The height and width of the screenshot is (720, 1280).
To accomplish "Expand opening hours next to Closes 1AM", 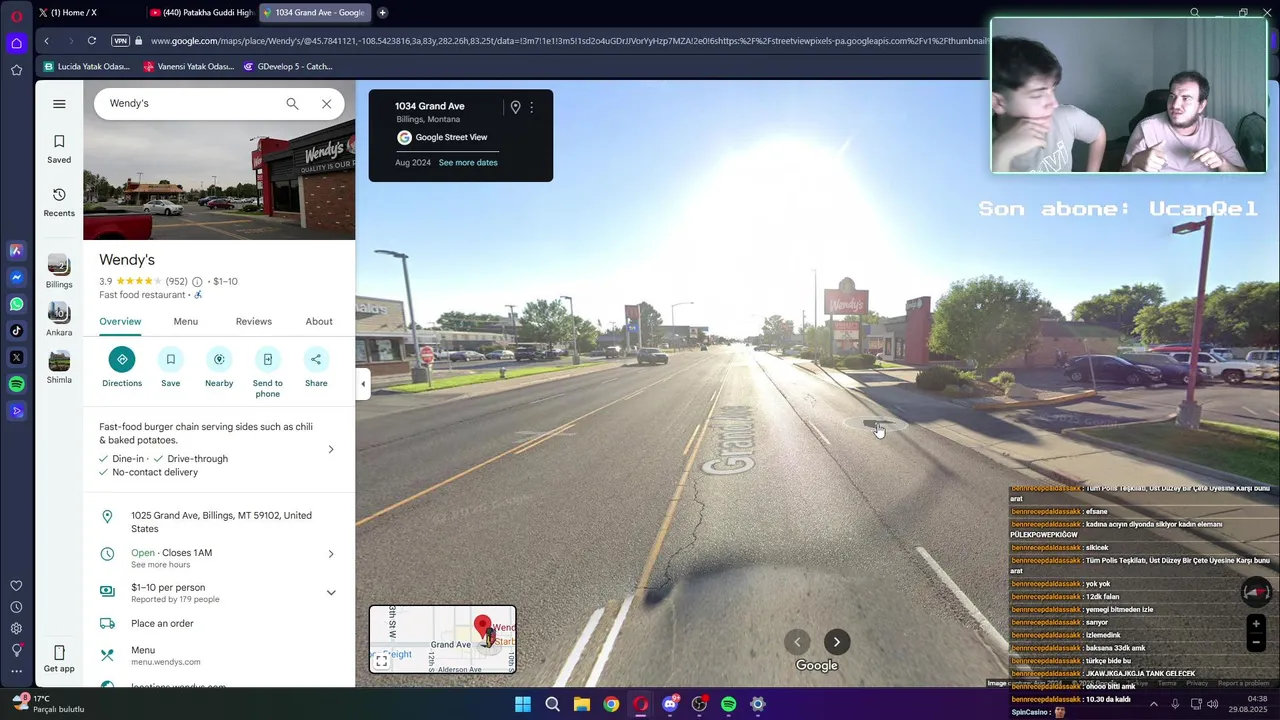I will (331, 554).
